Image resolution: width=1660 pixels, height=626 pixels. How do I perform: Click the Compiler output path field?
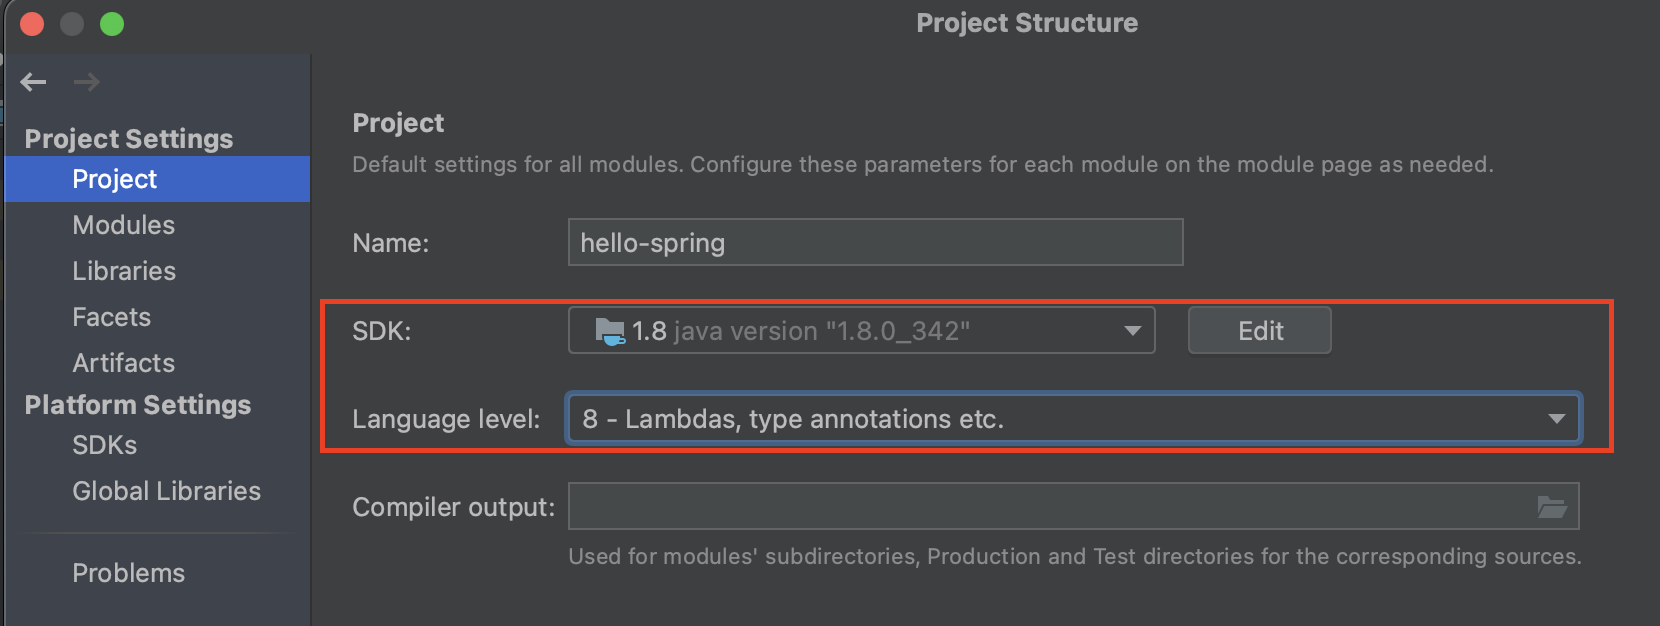pos(1050,507)
